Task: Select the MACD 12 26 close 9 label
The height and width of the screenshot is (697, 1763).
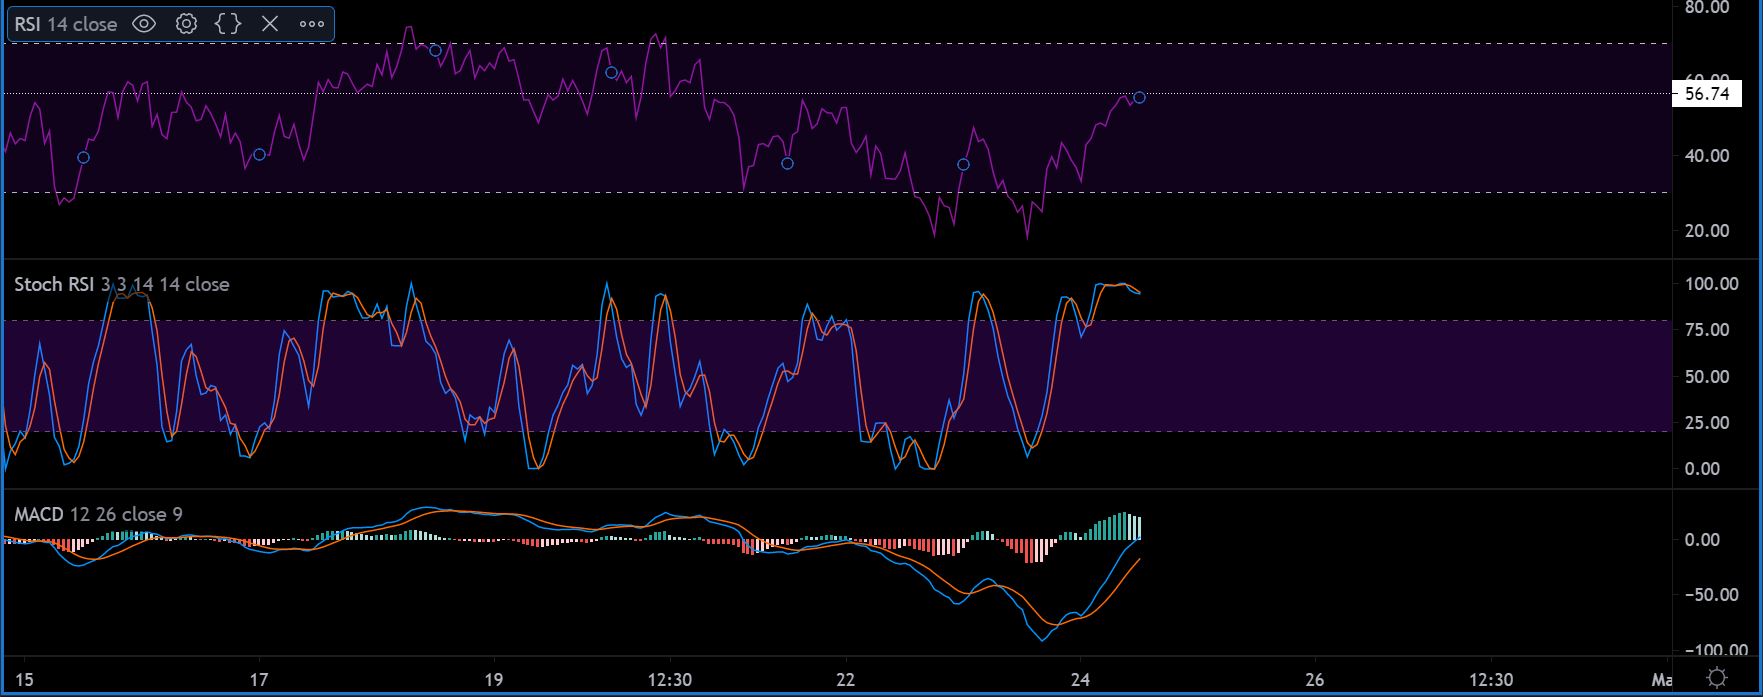Action: click(x=98, y=515)
